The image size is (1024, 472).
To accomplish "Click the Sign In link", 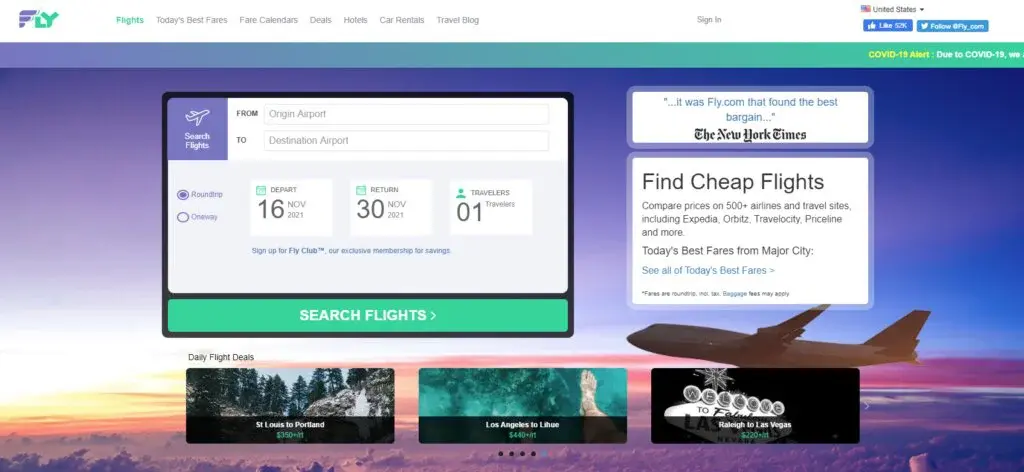I will [709, 20].
